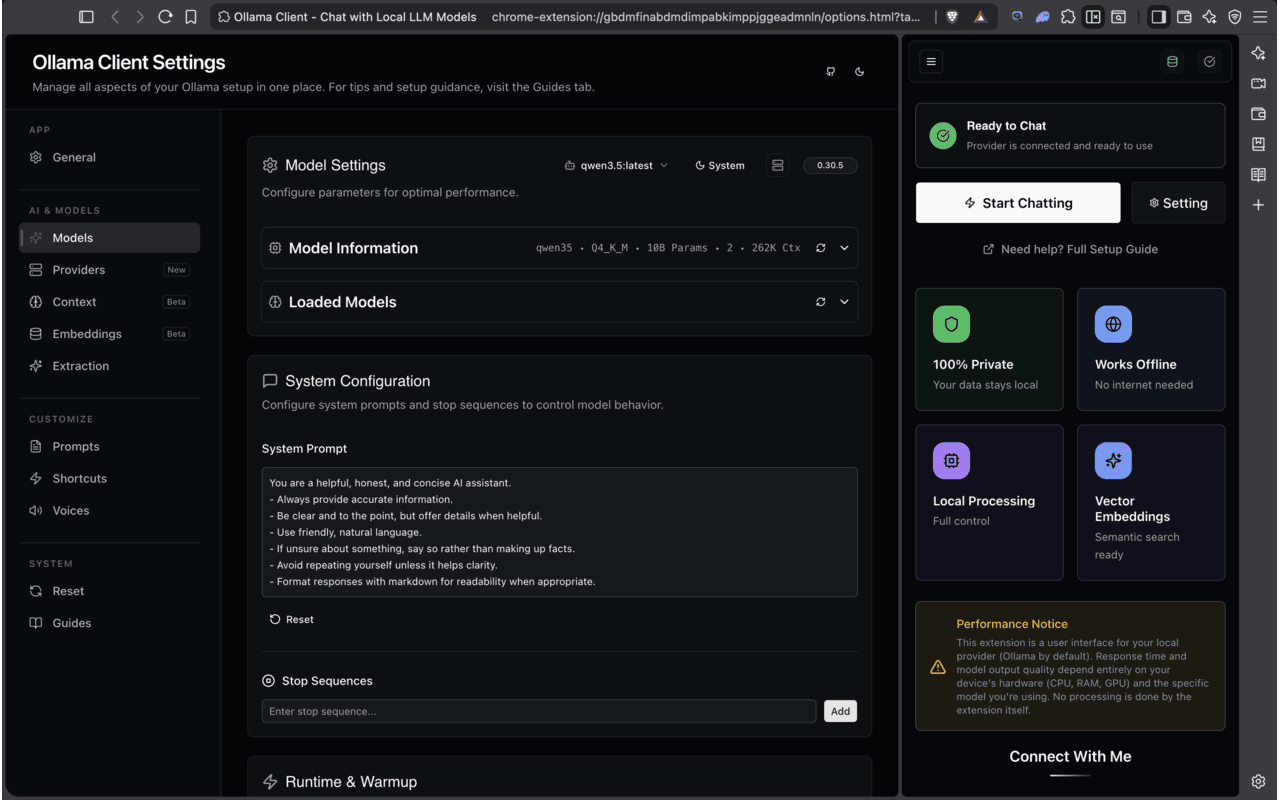Open the Brave Rewards triangle icon
1280x800 pixels.
979,17
